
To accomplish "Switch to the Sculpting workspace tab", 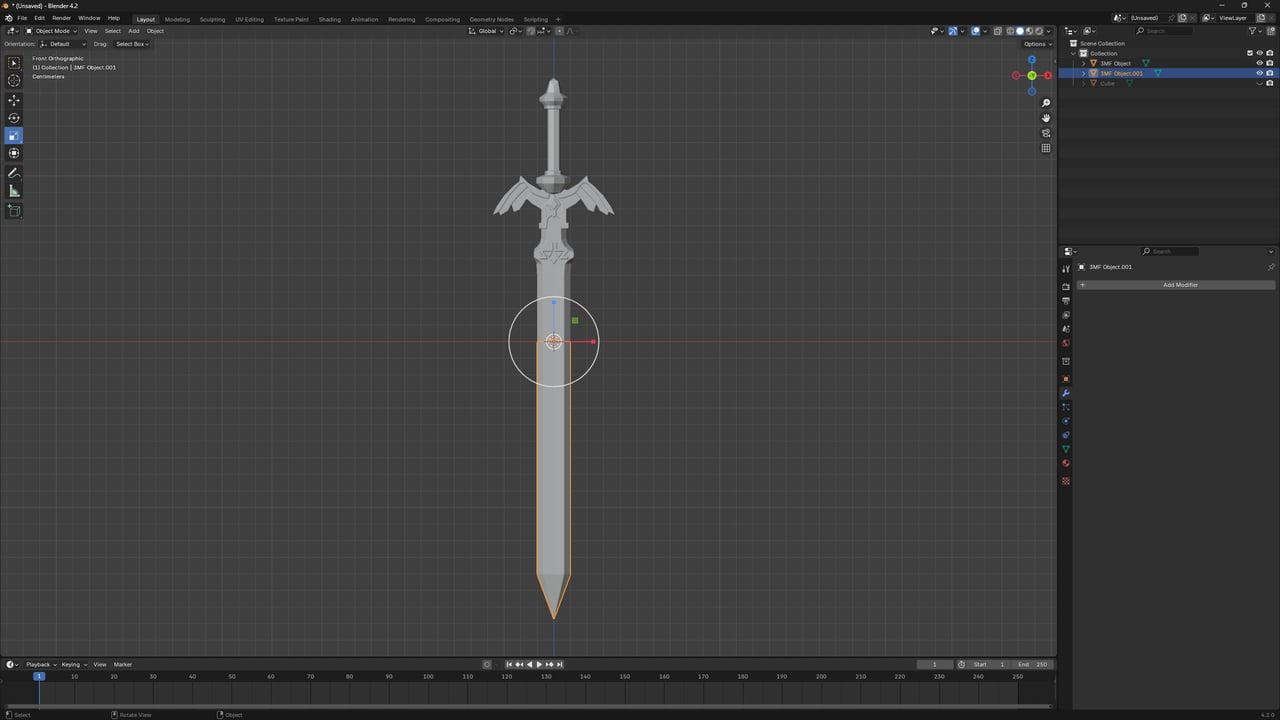I will pyautogui.click(x=212, y=19).
